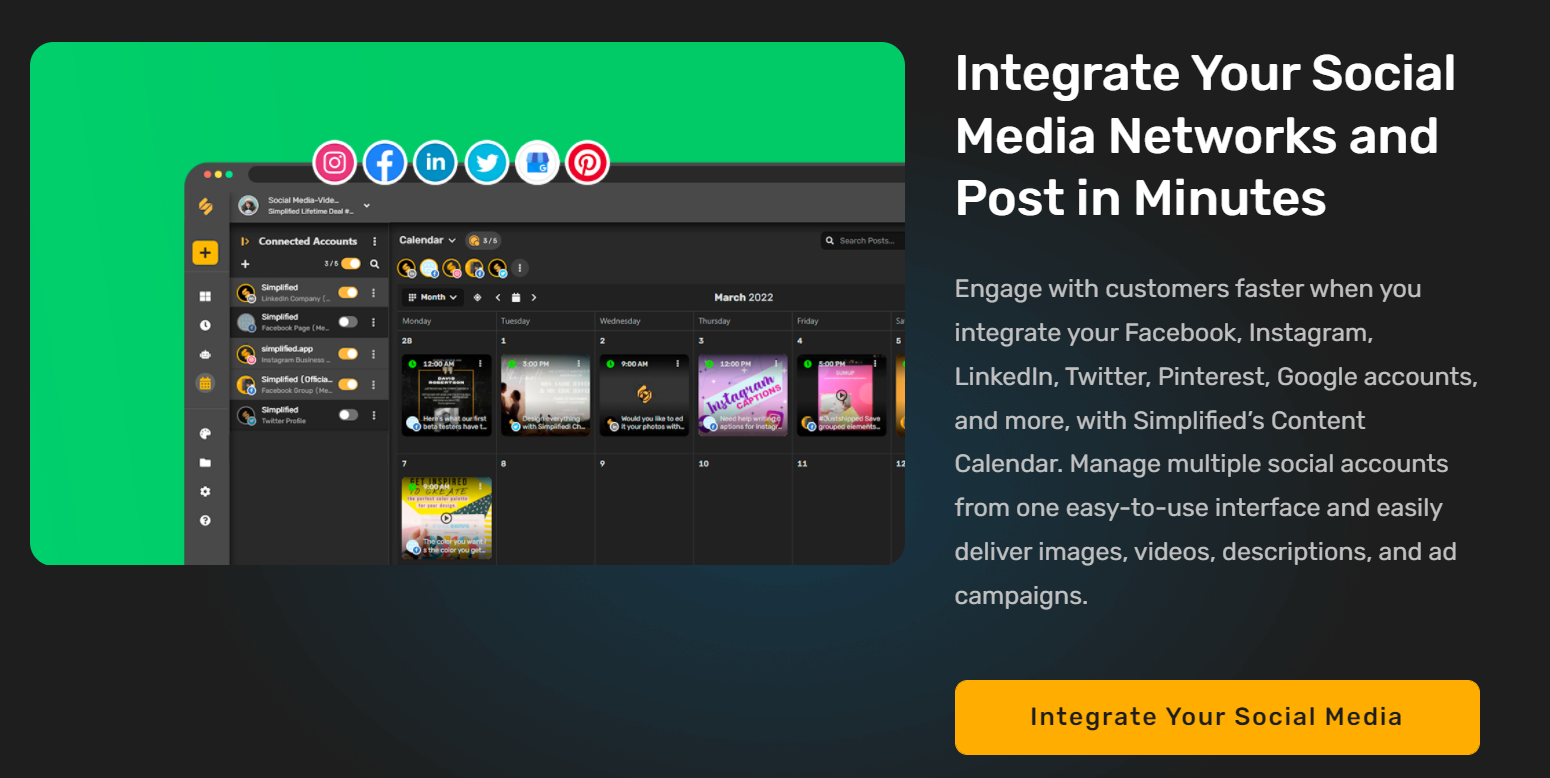Click the Google Business icon badge
The width and height of the screenshot is (1550, 778).
tap(537, 162)
